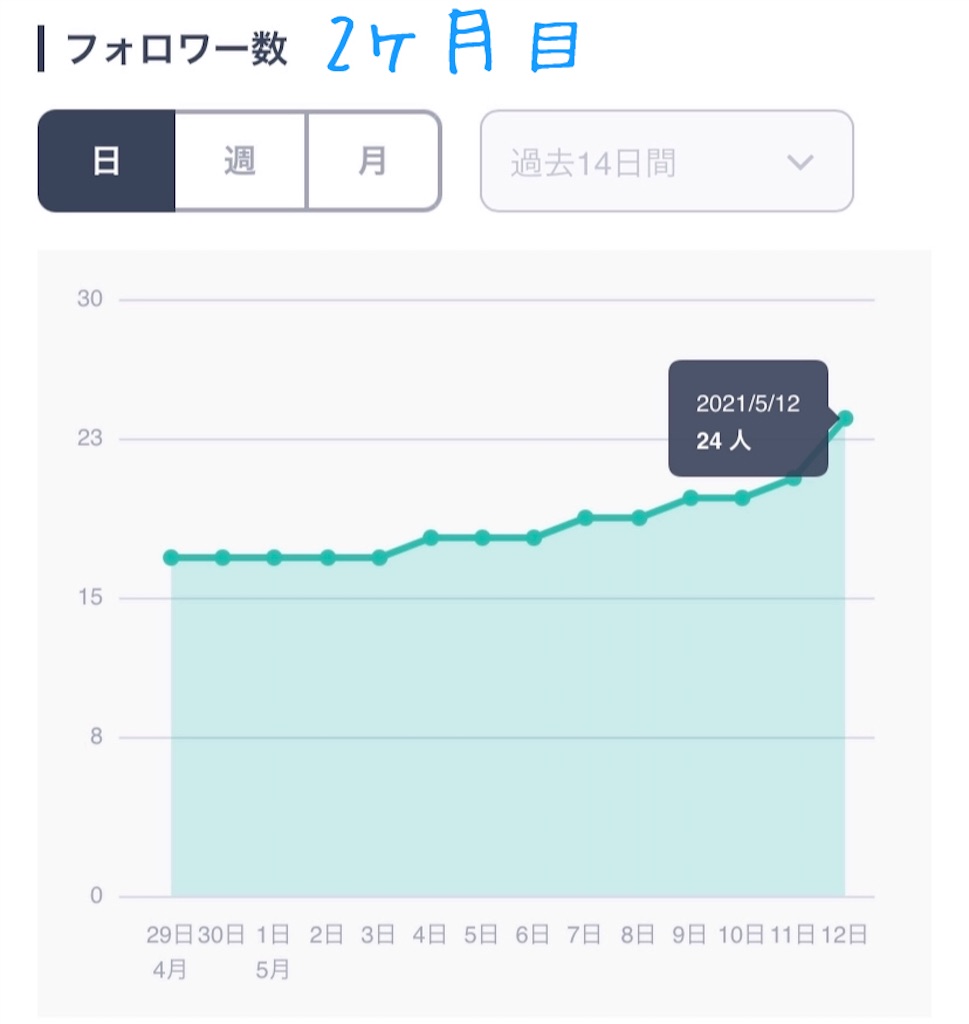This screenshot has width=969, height=1024.
Task: Click the 6日 data point on the line
Action: coord(533,538)
